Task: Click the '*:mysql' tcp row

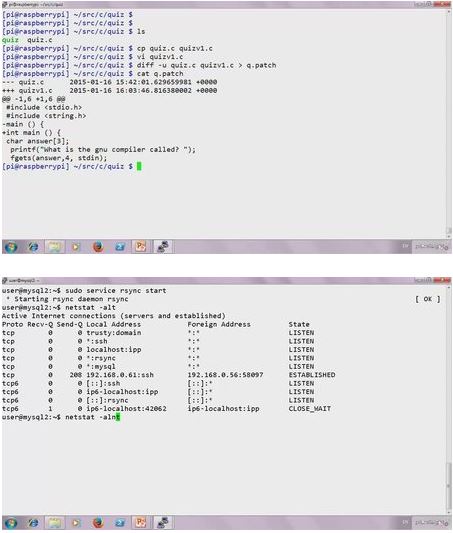Action: click(x=158, y=366)
